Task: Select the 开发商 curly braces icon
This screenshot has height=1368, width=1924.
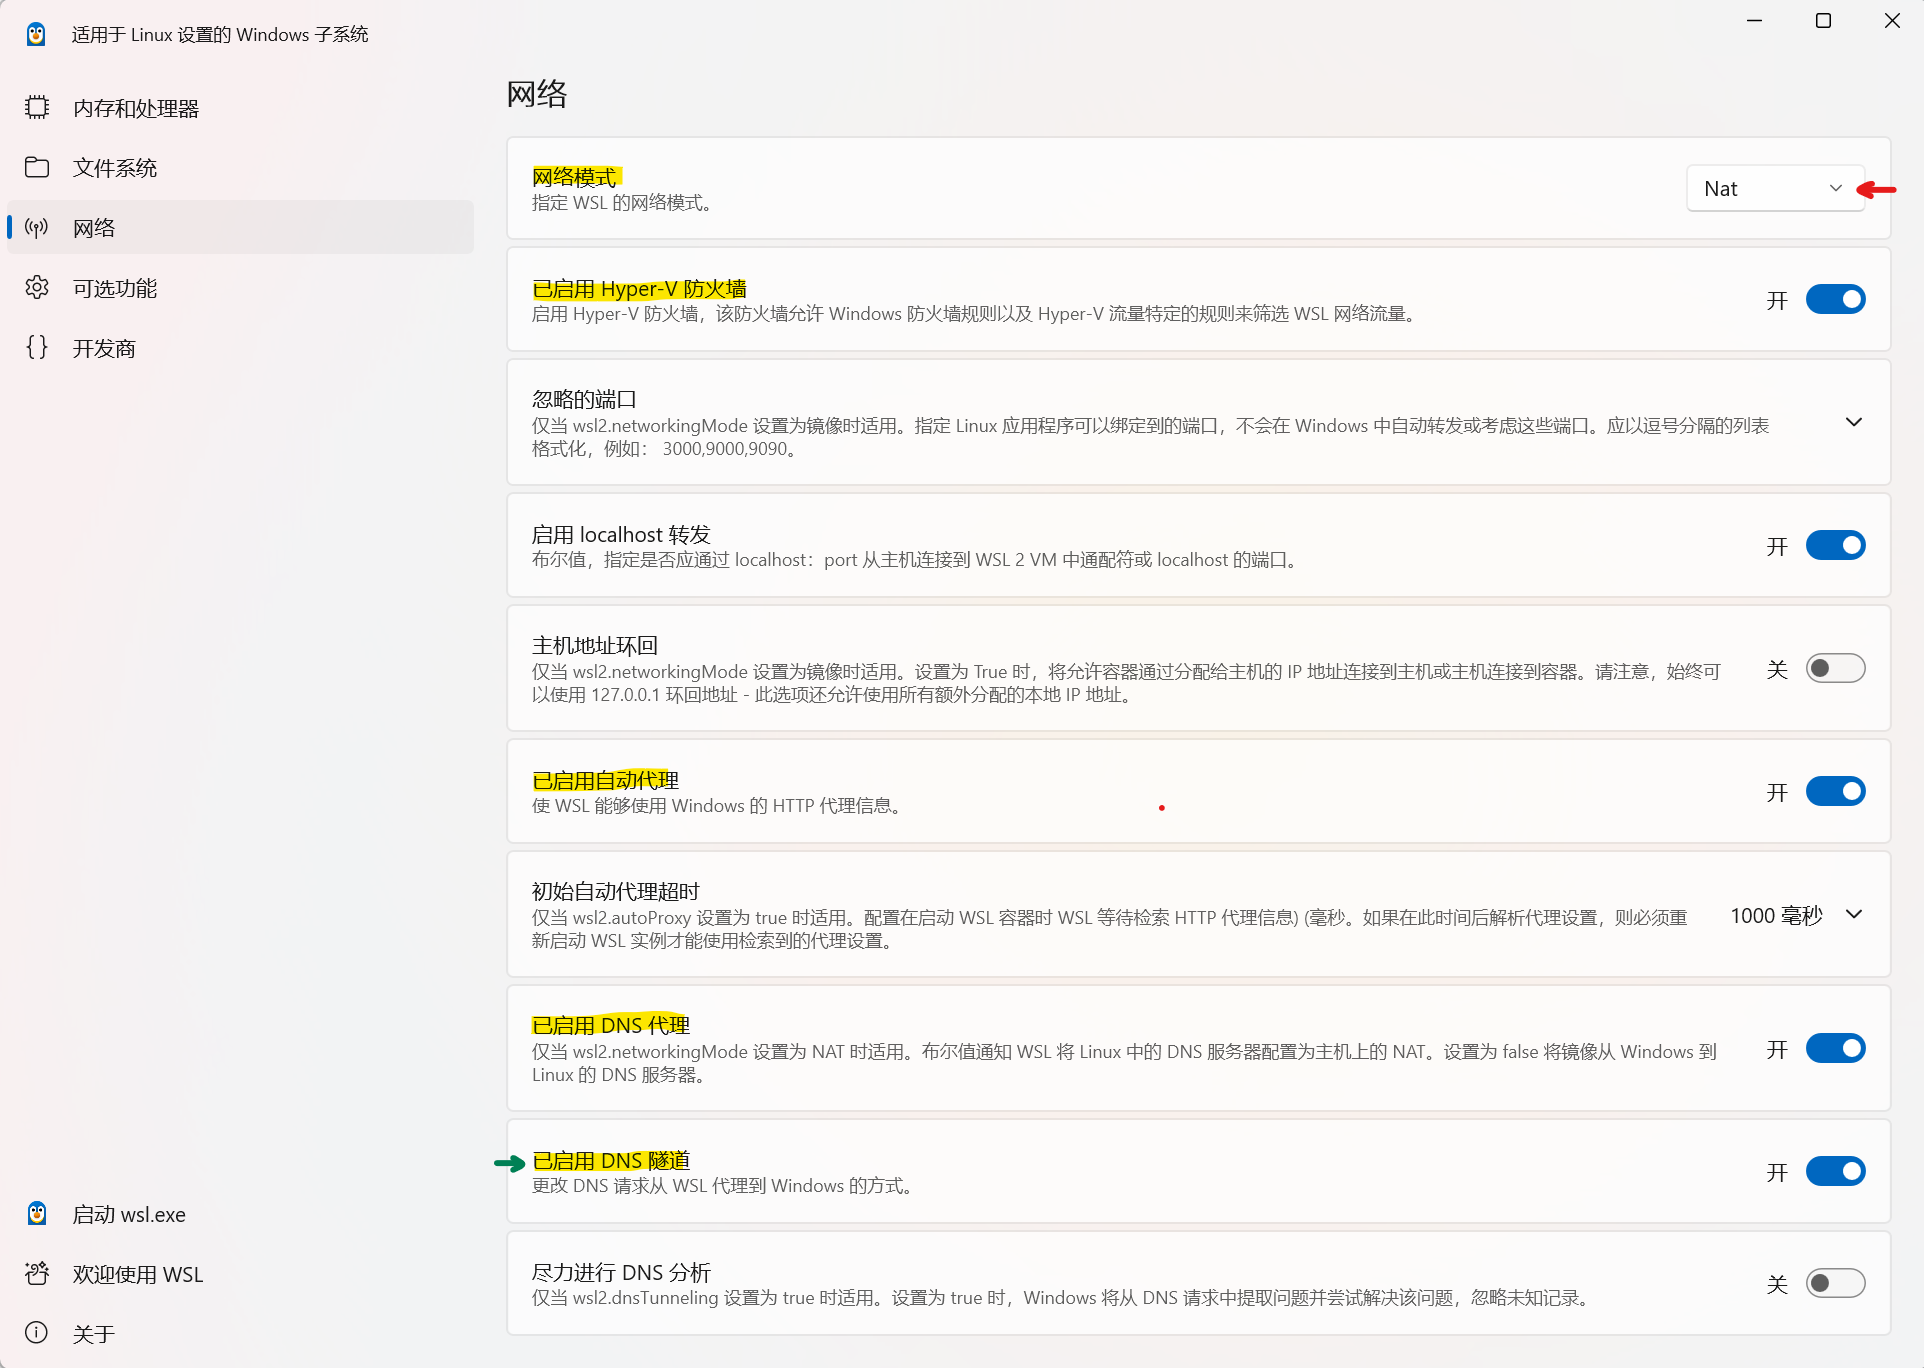Action: point(37,348)
